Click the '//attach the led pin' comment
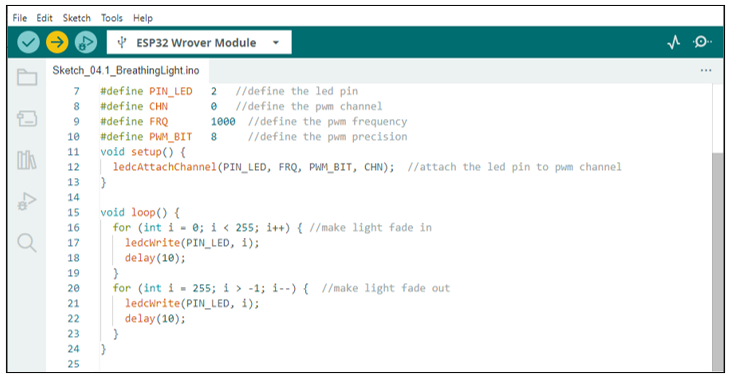Viewport: 731px width, 381px height. [514, 167]
